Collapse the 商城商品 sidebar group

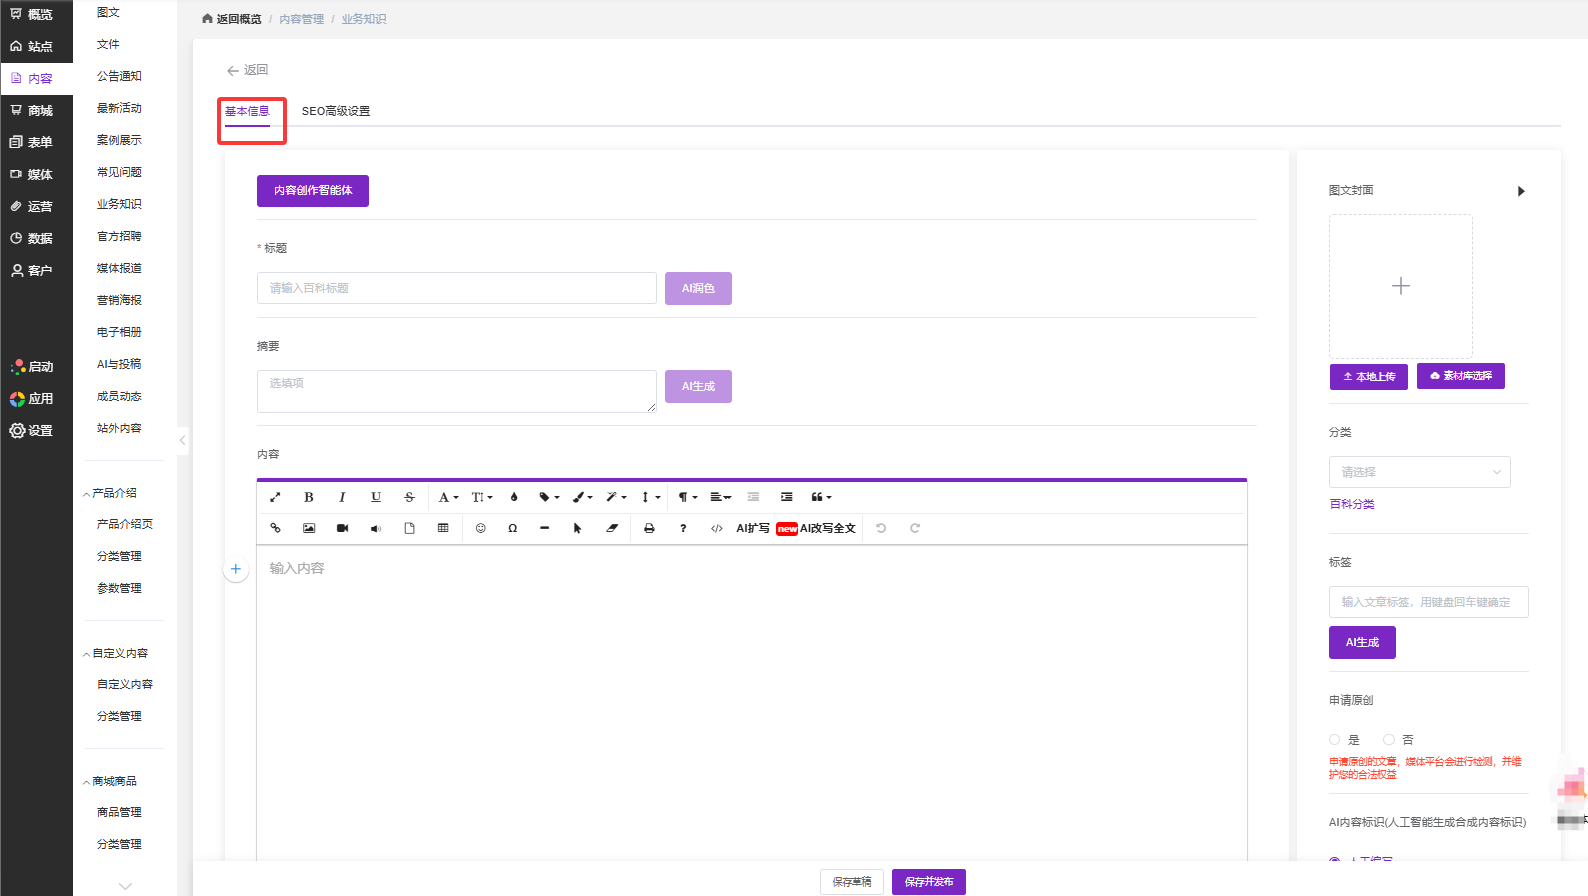86,782
